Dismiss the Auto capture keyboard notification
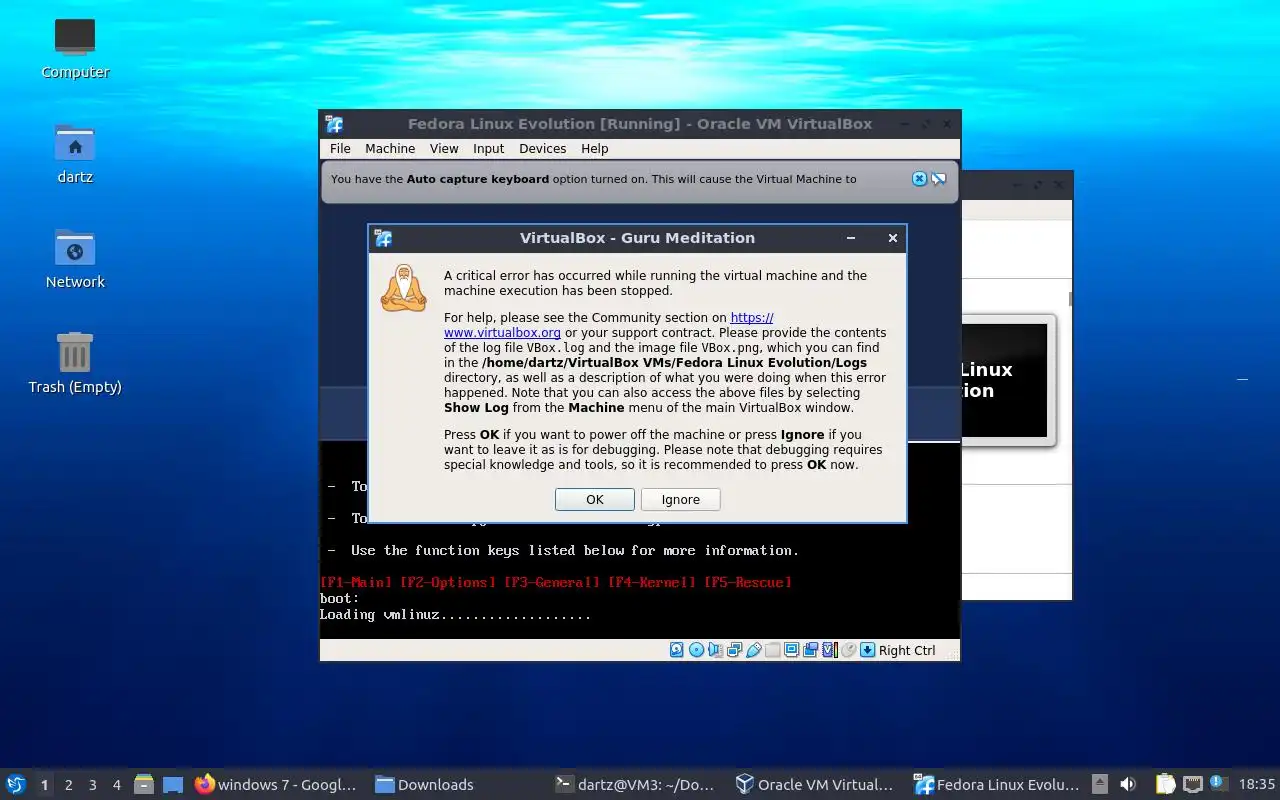This screenshot has height=800, width=1280. pos(919,179)
